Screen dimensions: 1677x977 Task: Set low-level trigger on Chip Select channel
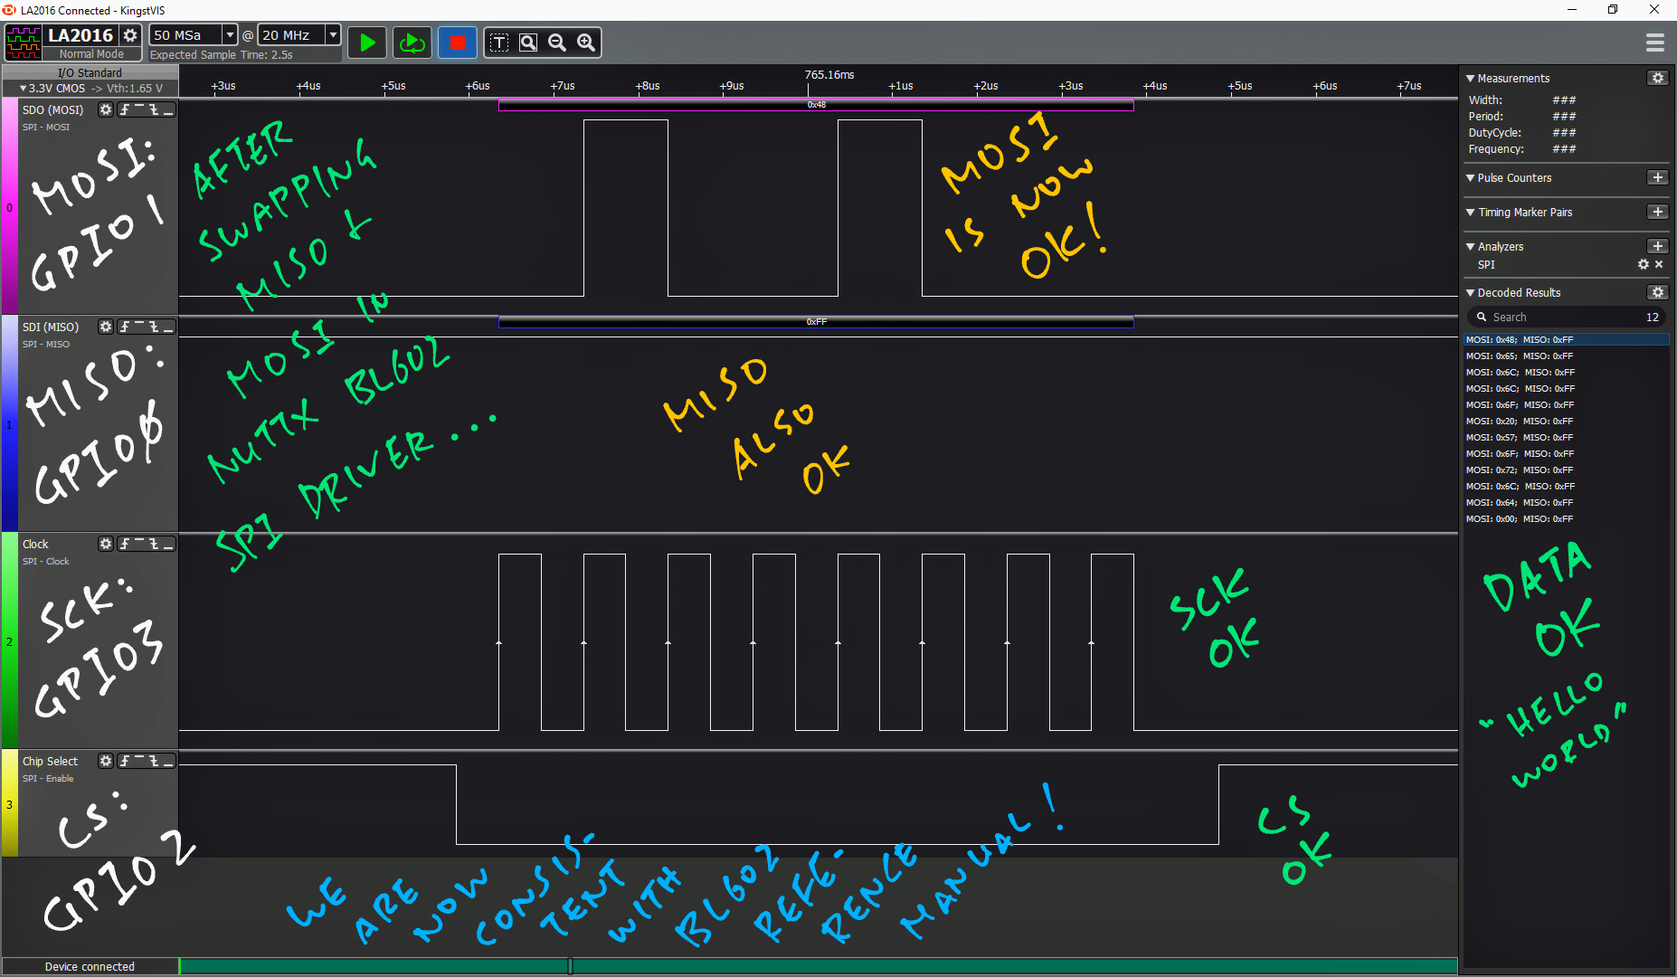168,762
